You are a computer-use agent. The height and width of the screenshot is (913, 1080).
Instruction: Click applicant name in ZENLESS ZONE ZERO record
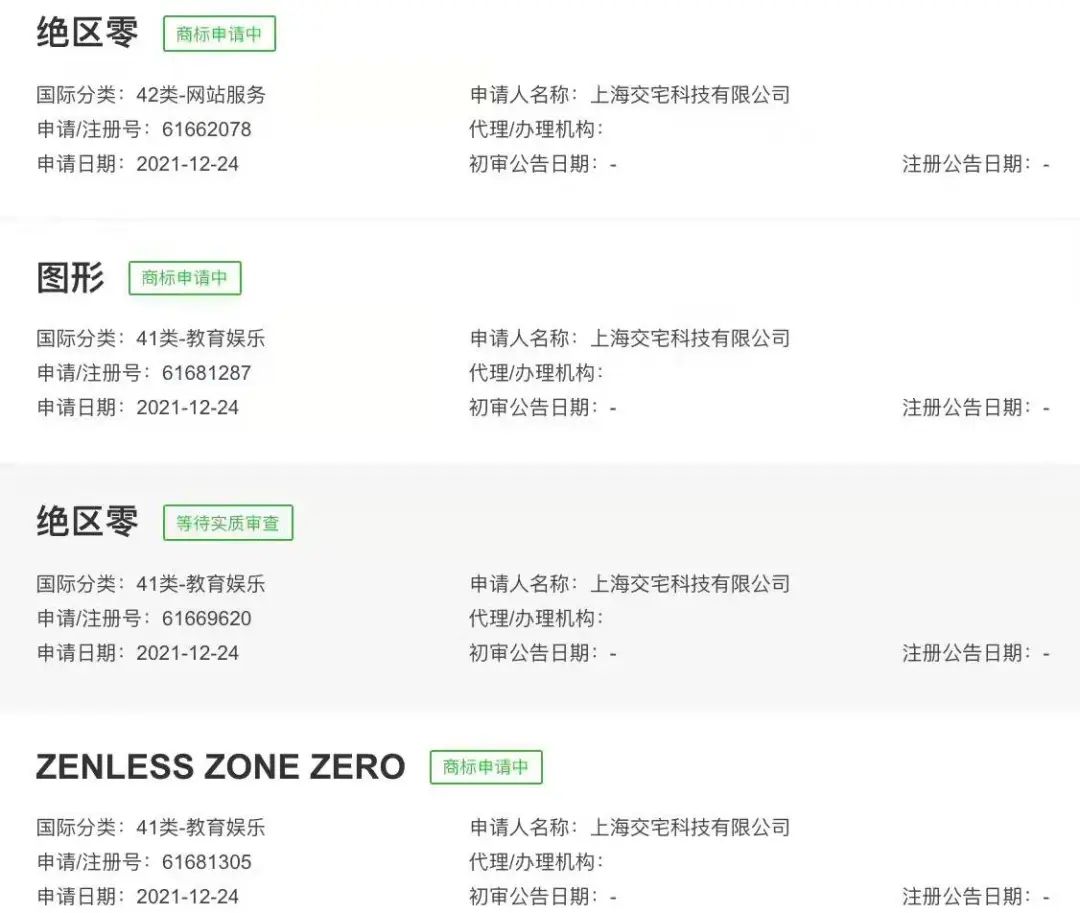coord(690,827)
